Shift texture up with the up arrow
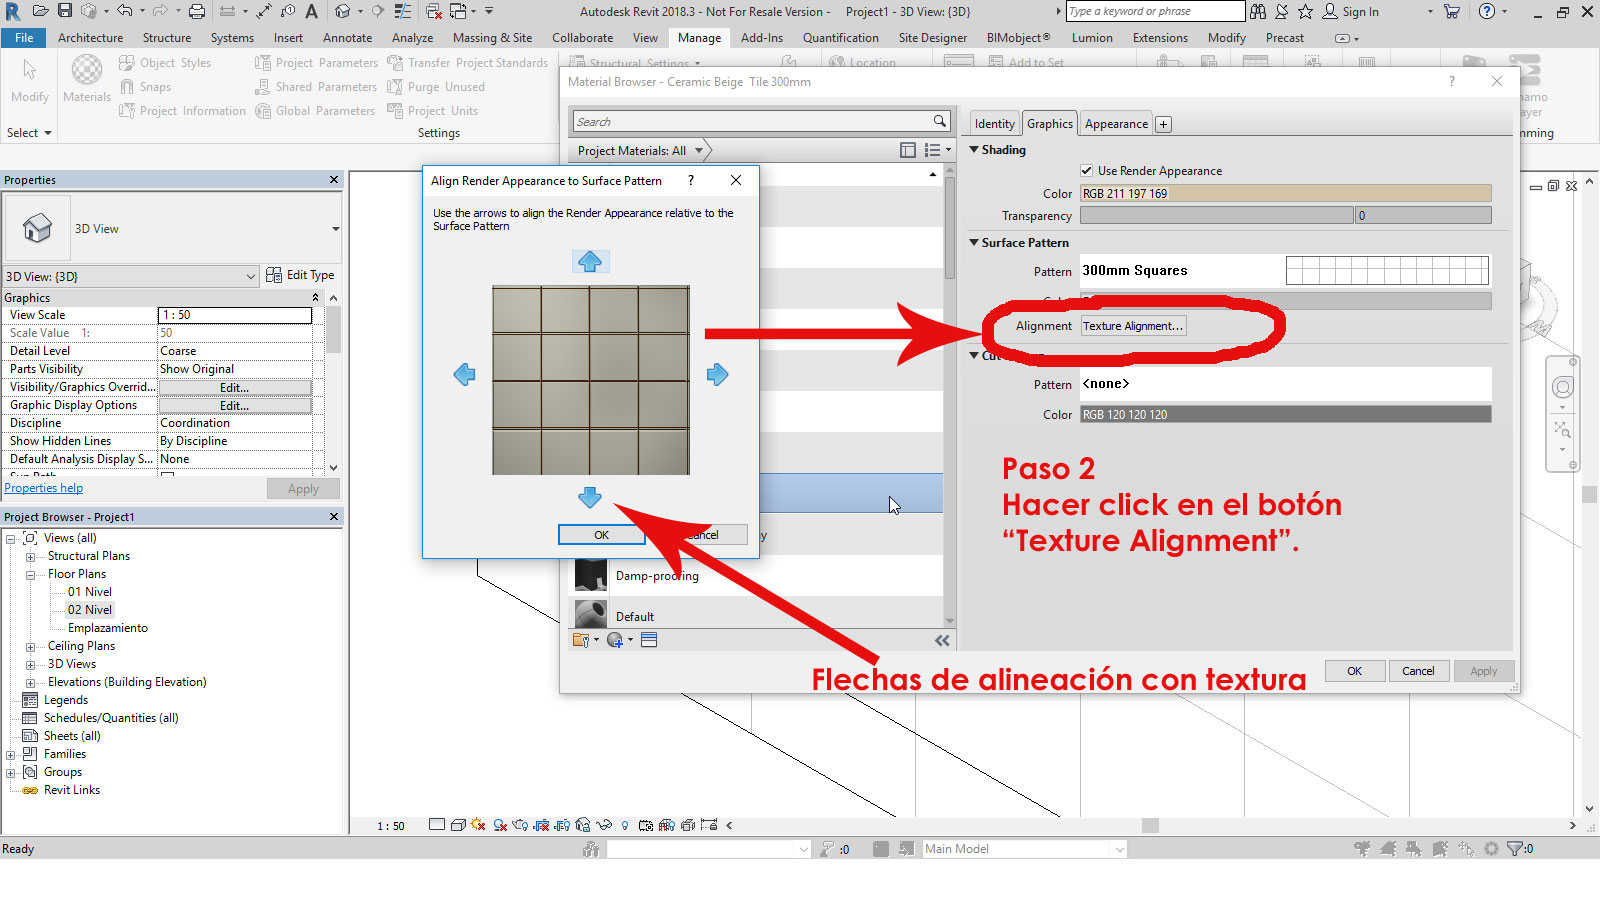This screenshot has width=1600, height=900. 590,261
